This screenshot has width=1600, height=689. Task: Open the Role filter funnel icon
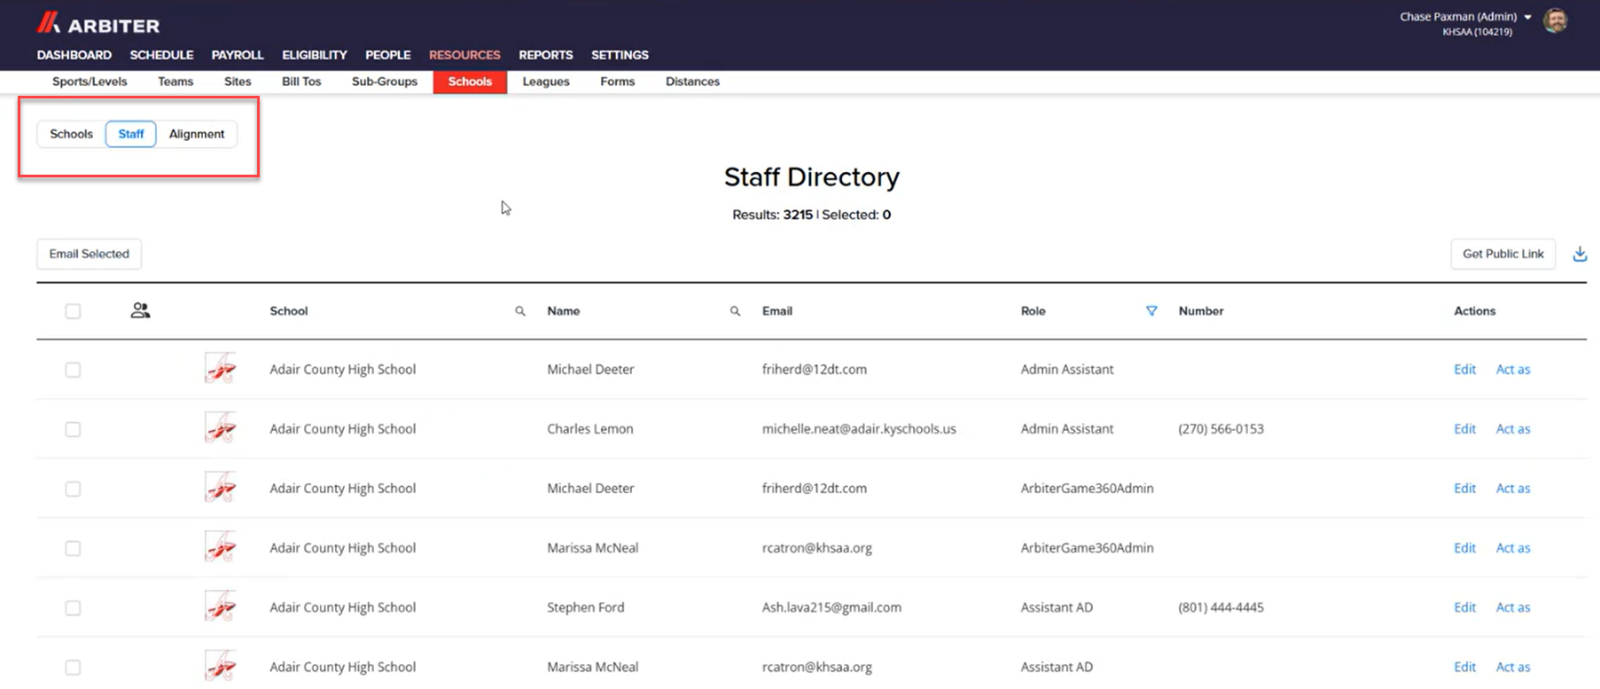[x=1151, y=311]
